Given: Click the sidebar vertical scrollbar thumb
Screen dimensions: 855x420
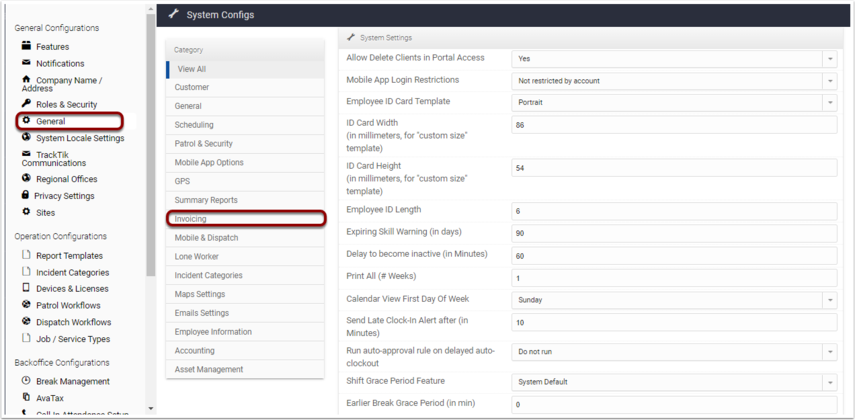Looking at the screenshot, I should [151, 145].
